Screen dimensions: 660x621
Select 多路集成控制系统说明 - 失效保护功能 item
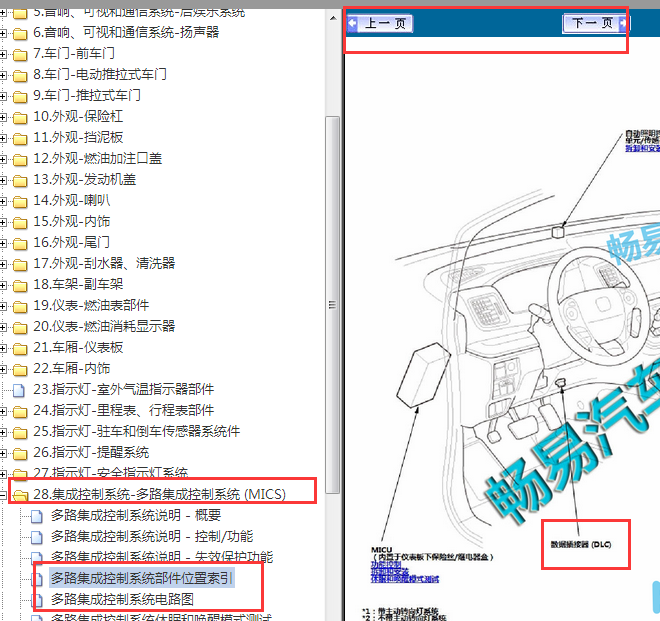(162, 557)
